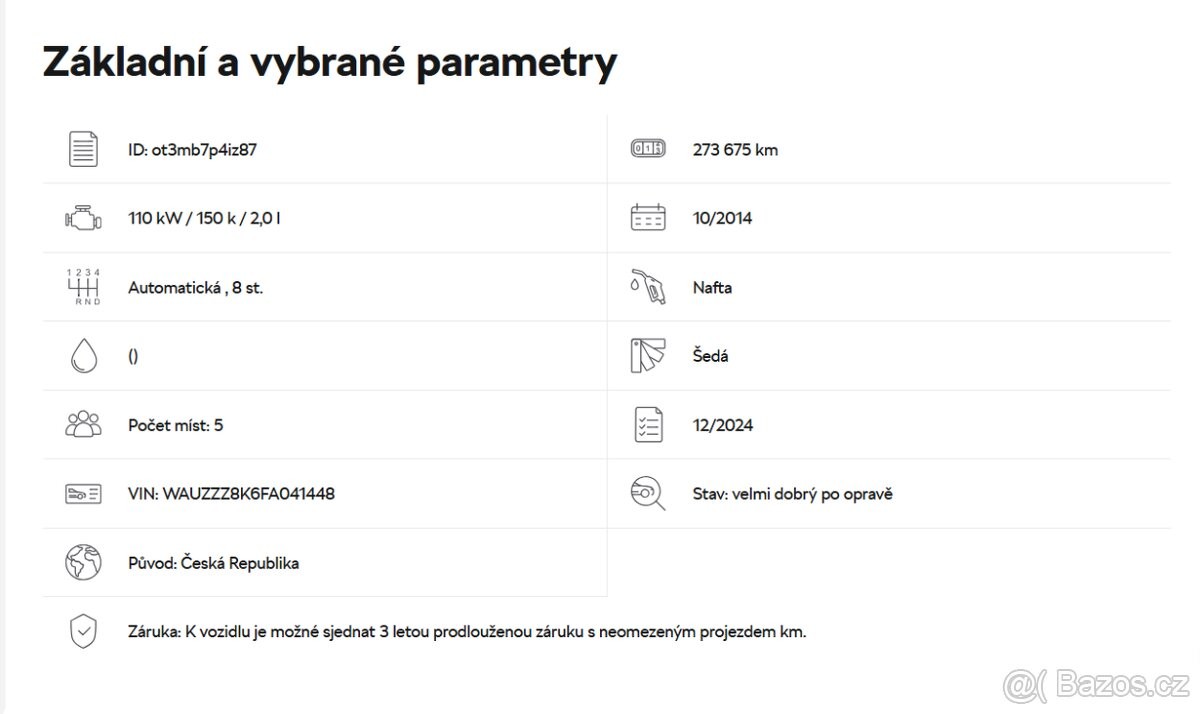Click the car condition magnifier icon
The height and width of the screenshot is (714, 1200).
pos(648,494)
